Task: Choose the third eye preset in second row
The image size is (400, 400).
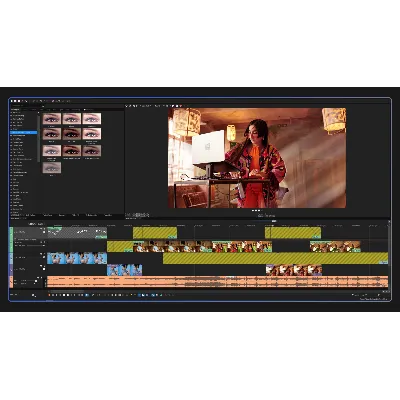Action: [92, 134]
